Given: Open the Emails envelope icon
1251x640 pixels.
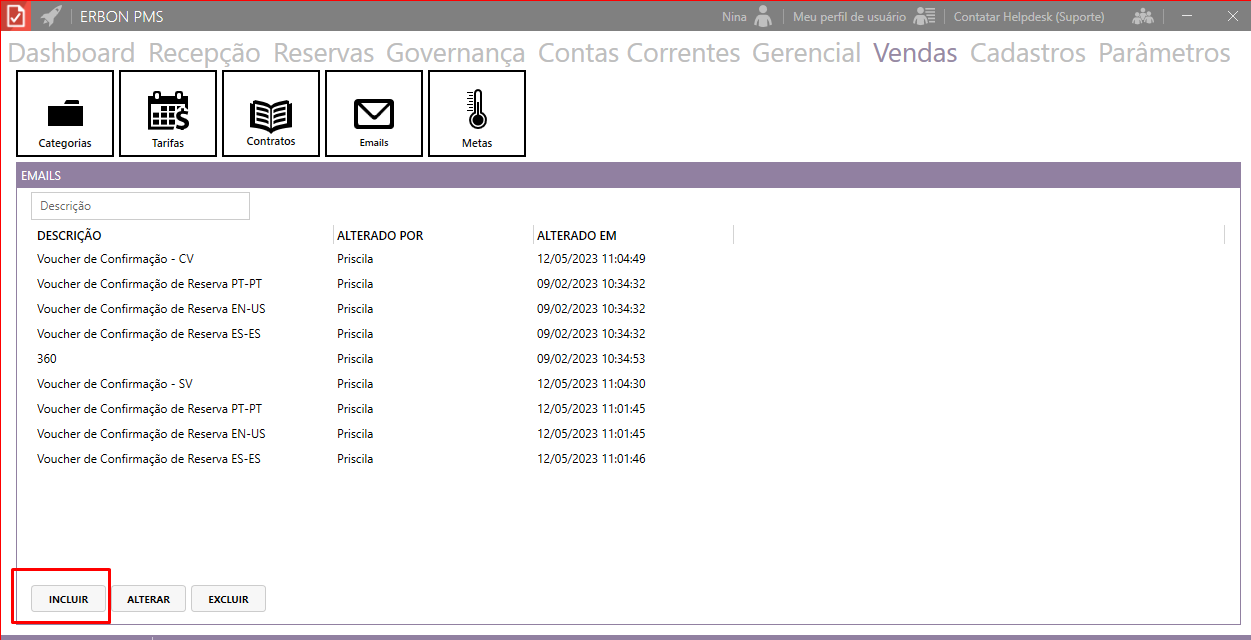Looking at the screenshot, I should (374, 114).
